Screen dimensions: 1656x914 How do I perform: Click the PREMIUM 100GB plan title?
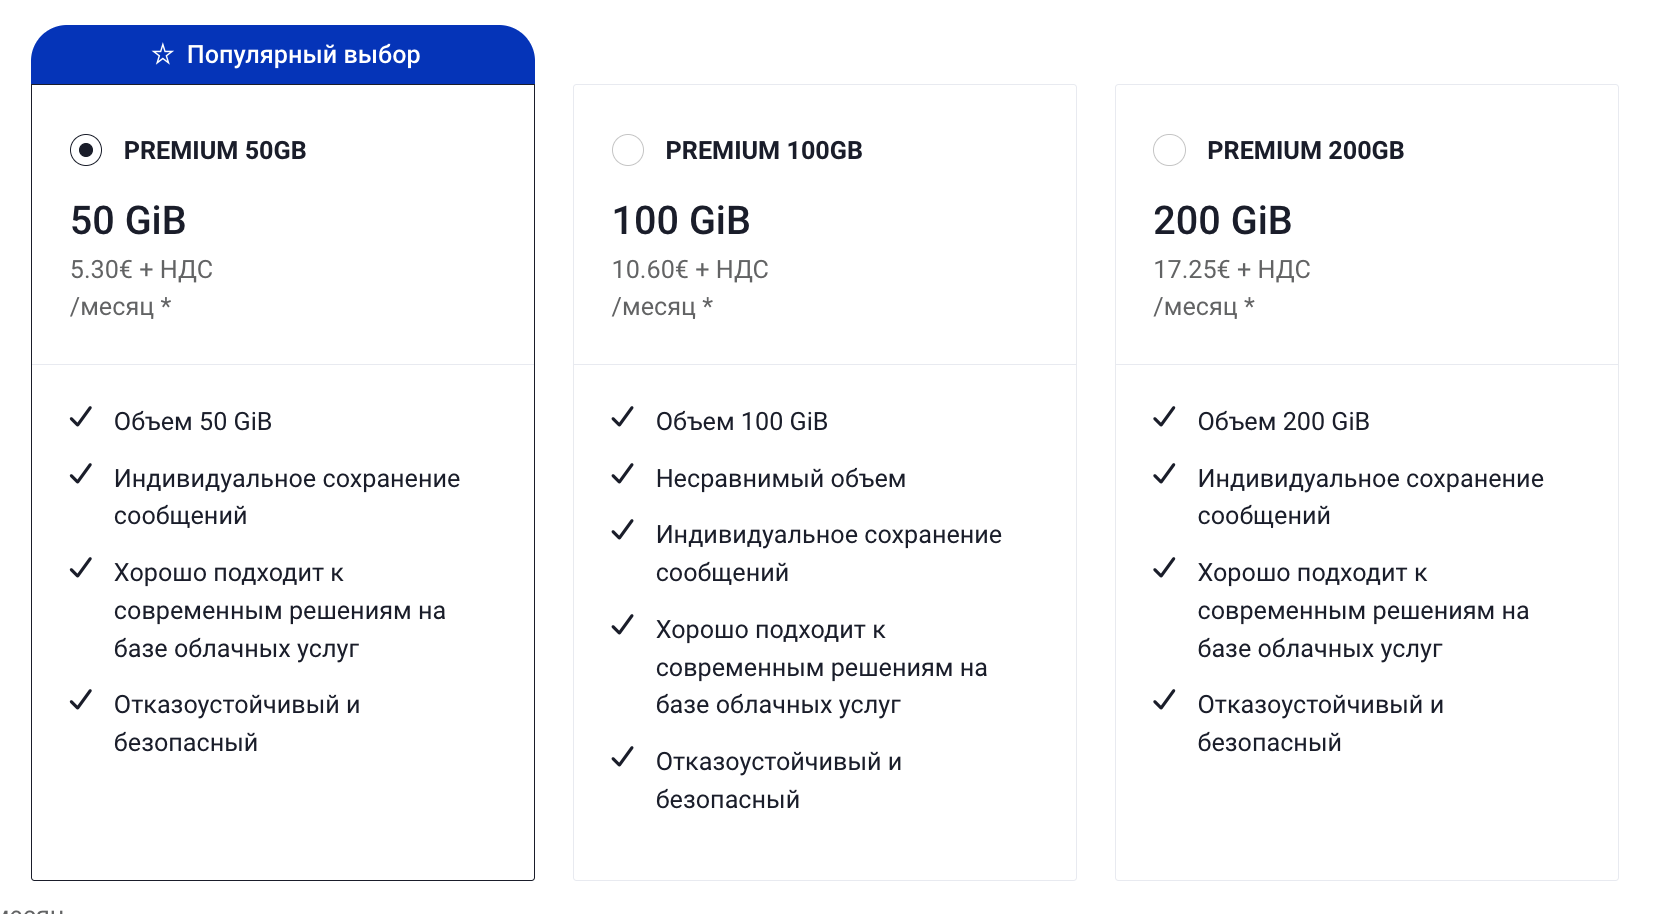[764, 150]
